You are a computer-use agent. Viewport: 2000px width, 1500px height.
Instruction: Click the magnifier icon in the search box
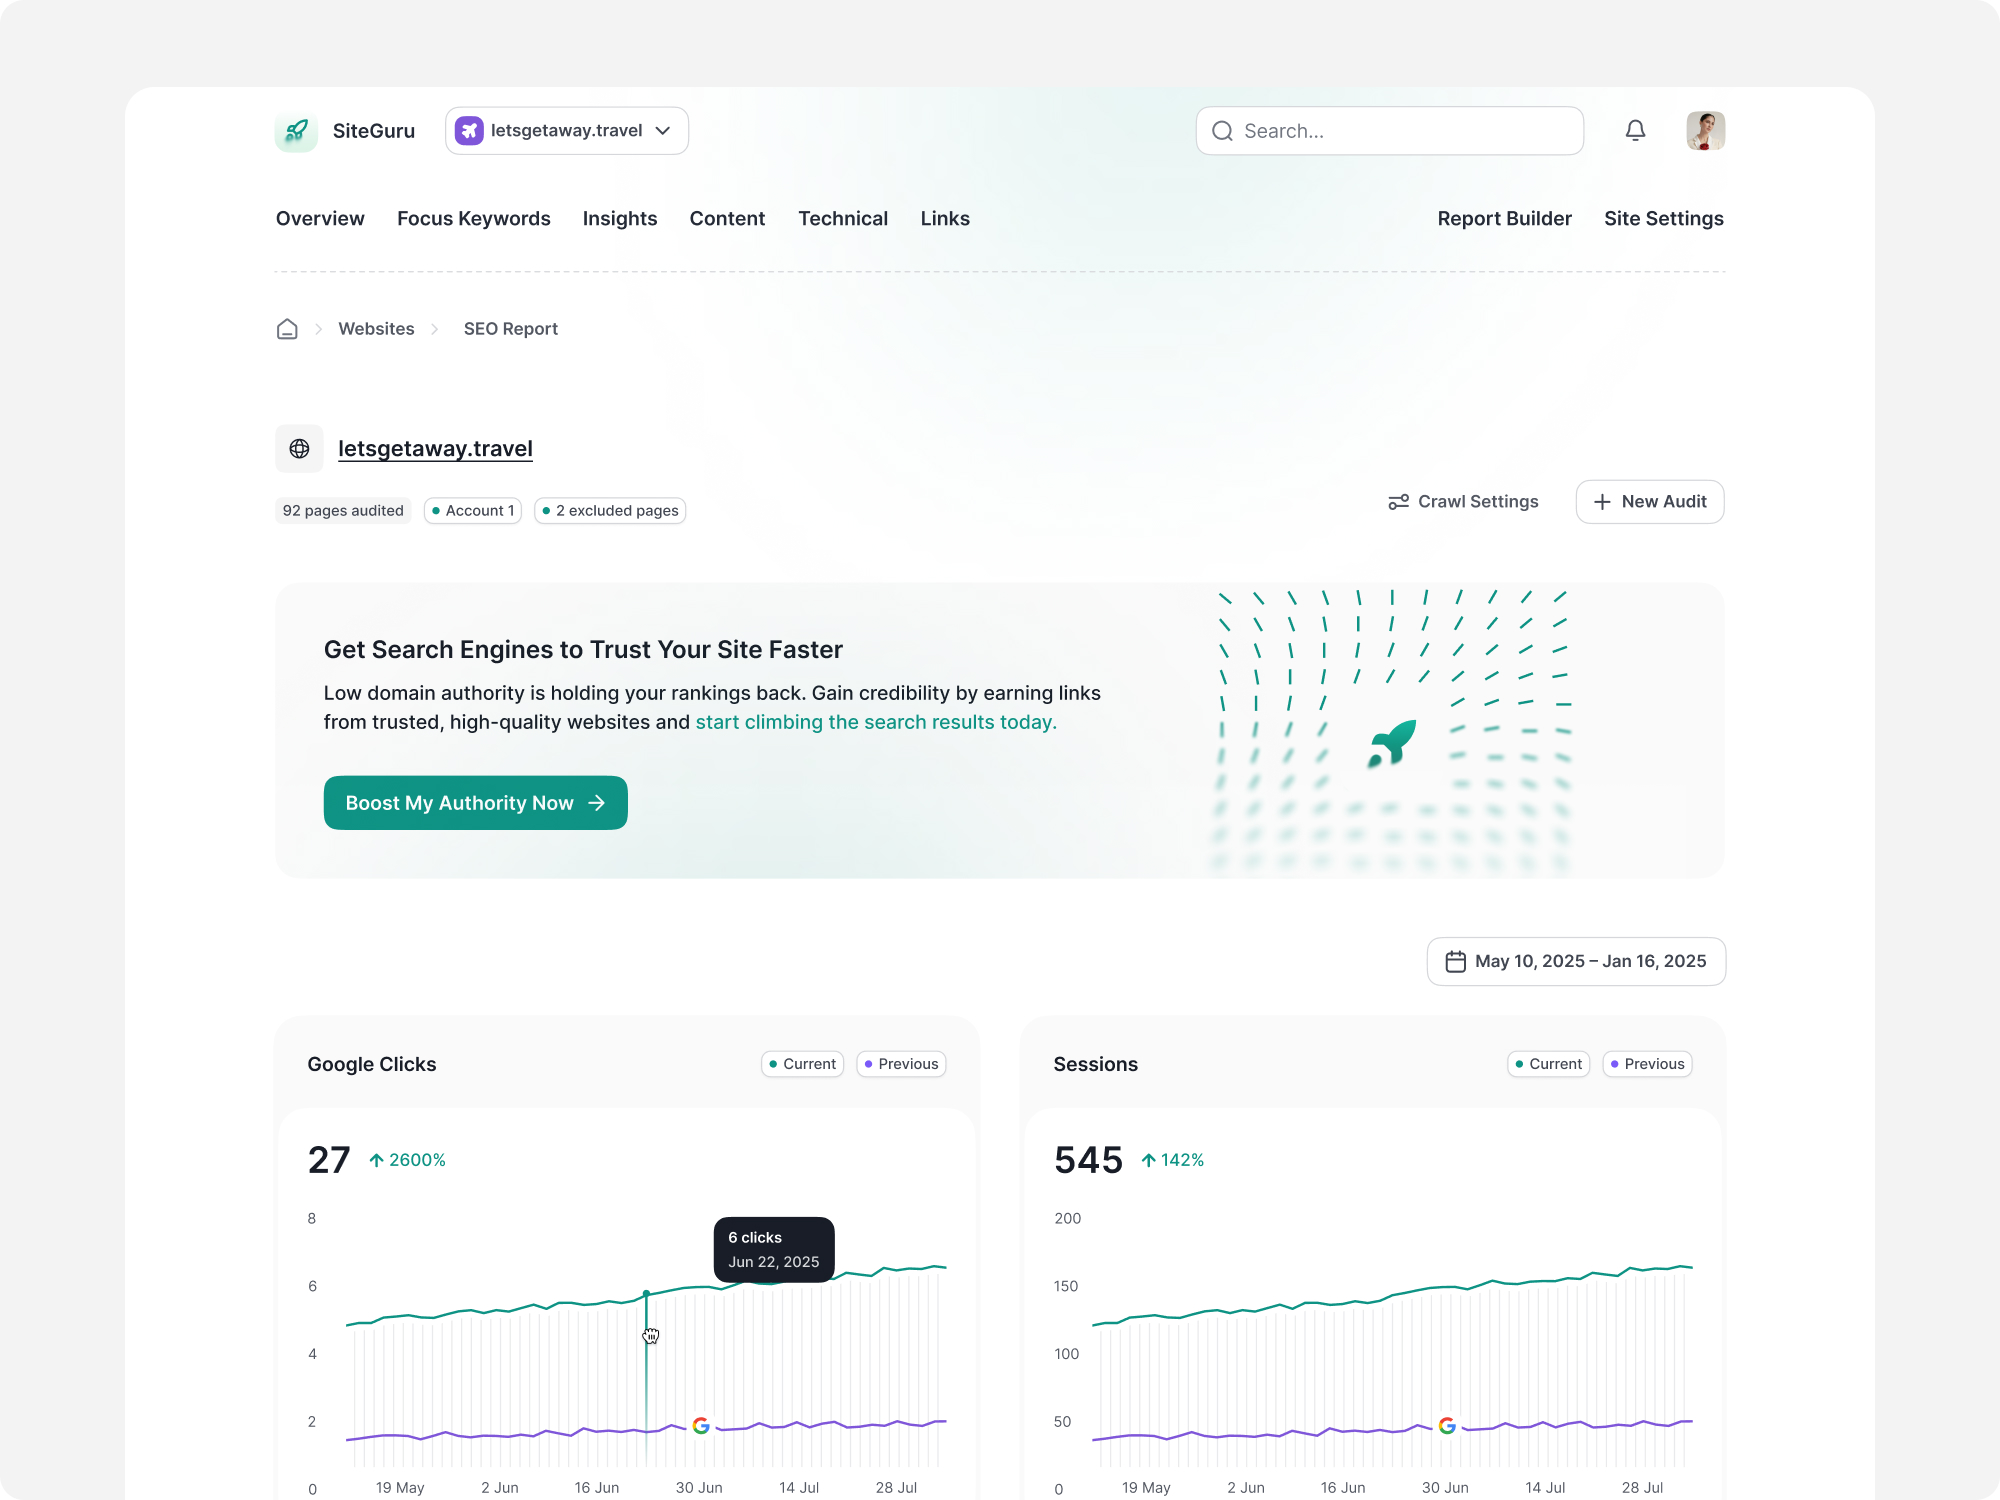click(1222, 131)
